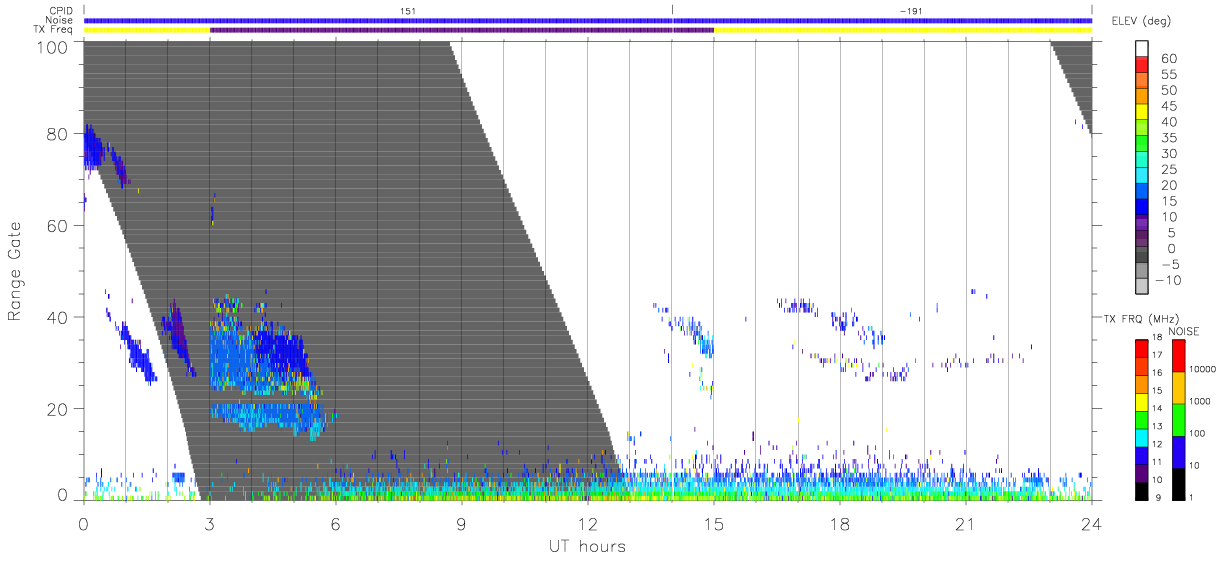This screenshot has width=1228, height=567.
Task: Click the Range Gate axis title
Action: click(x=15, y=272)
